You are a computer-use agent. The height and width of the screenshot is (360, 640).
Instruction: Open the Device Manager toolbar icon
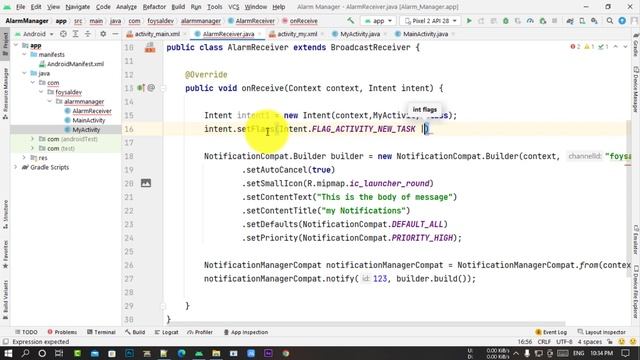(582, 20)
